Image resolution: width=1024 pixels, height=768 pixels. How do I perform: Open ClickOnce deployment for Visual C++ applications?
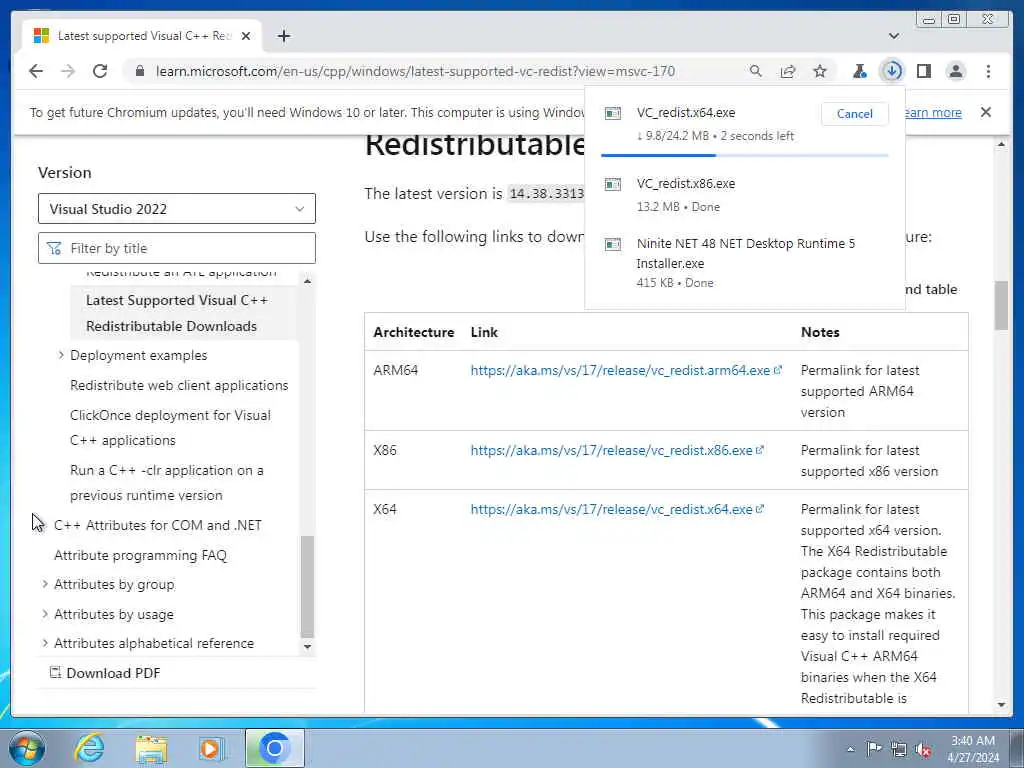[170, 428]
